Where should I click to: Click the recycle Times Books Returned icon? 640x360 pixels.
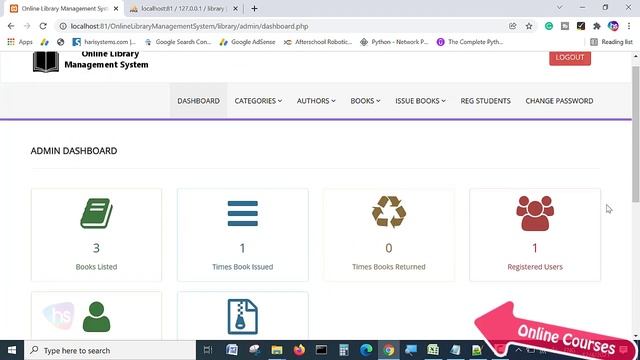389,212
